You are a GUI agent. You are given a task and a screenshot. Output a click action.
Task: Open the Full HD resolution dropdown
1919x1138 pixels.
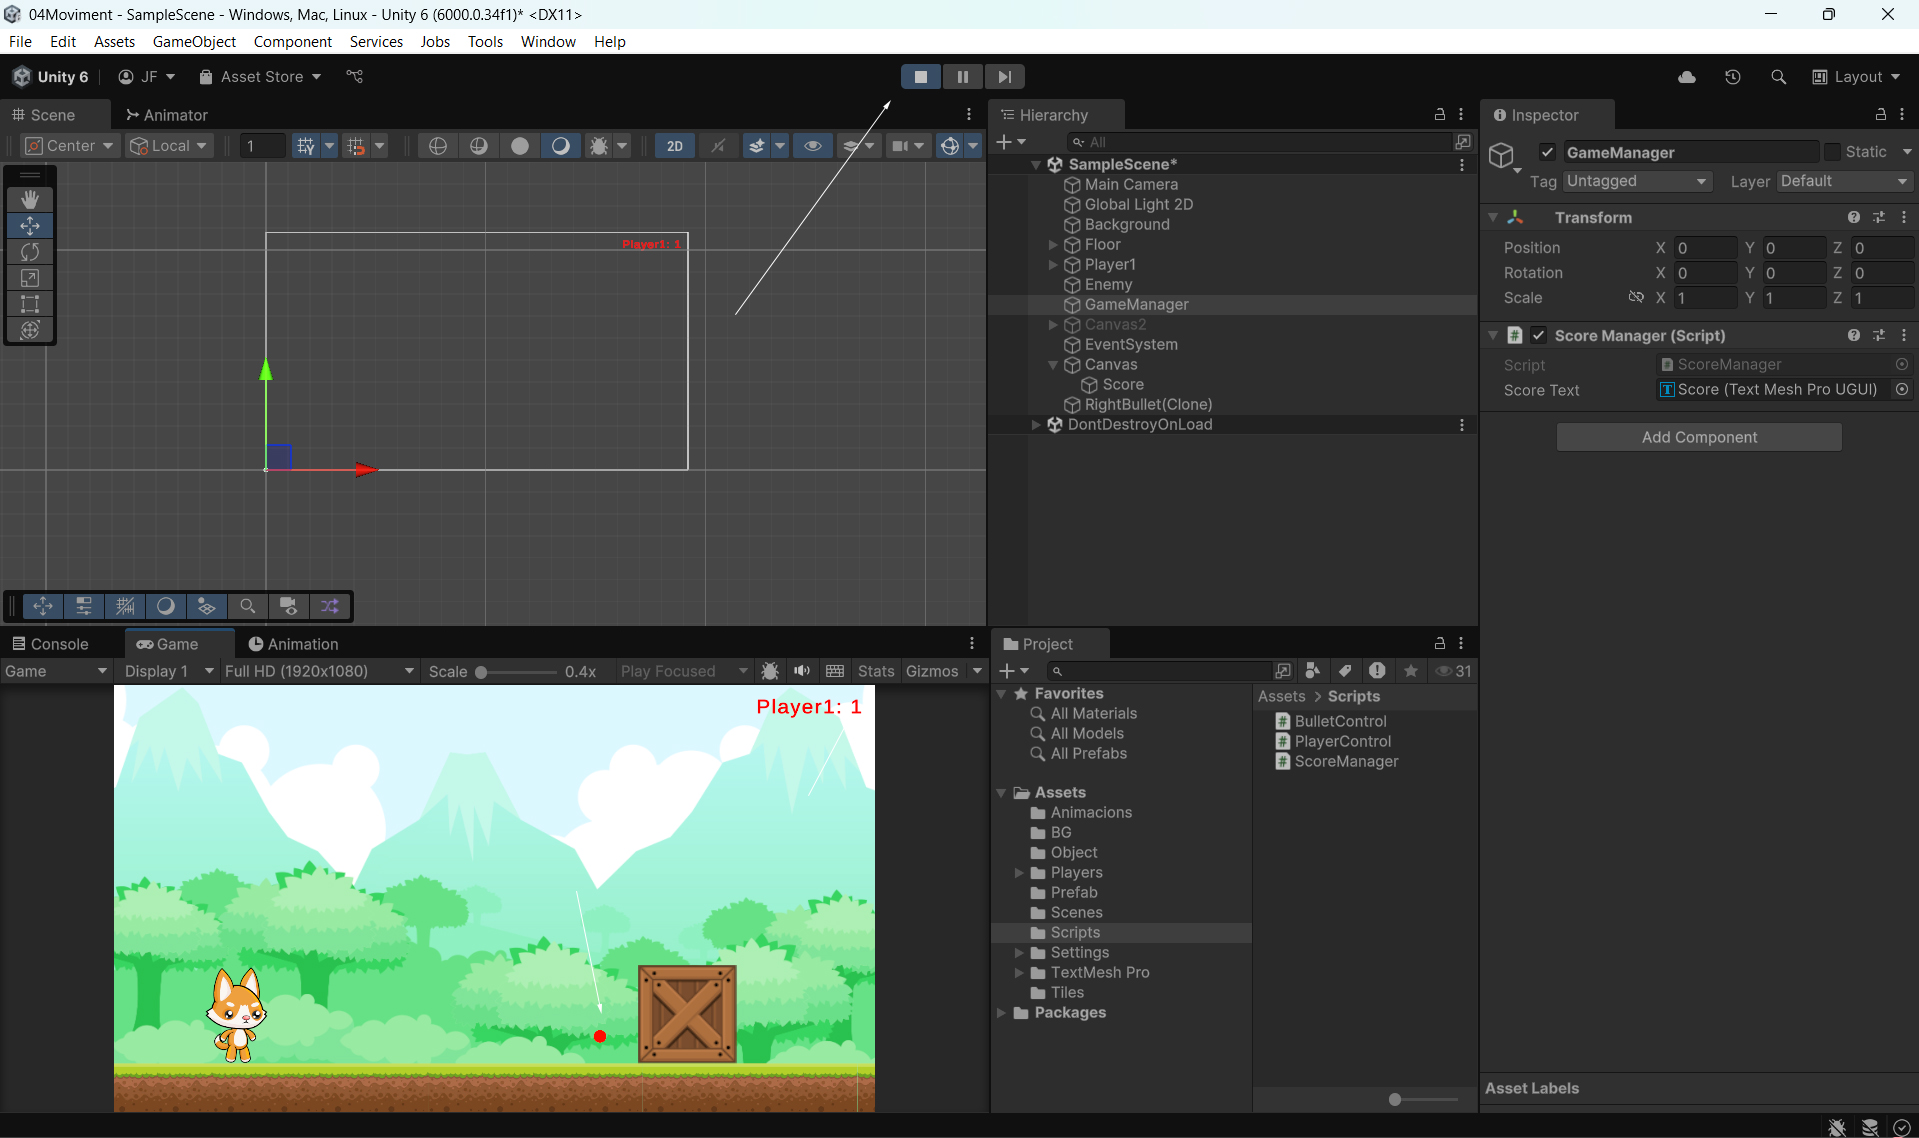(x=319, y=671)
